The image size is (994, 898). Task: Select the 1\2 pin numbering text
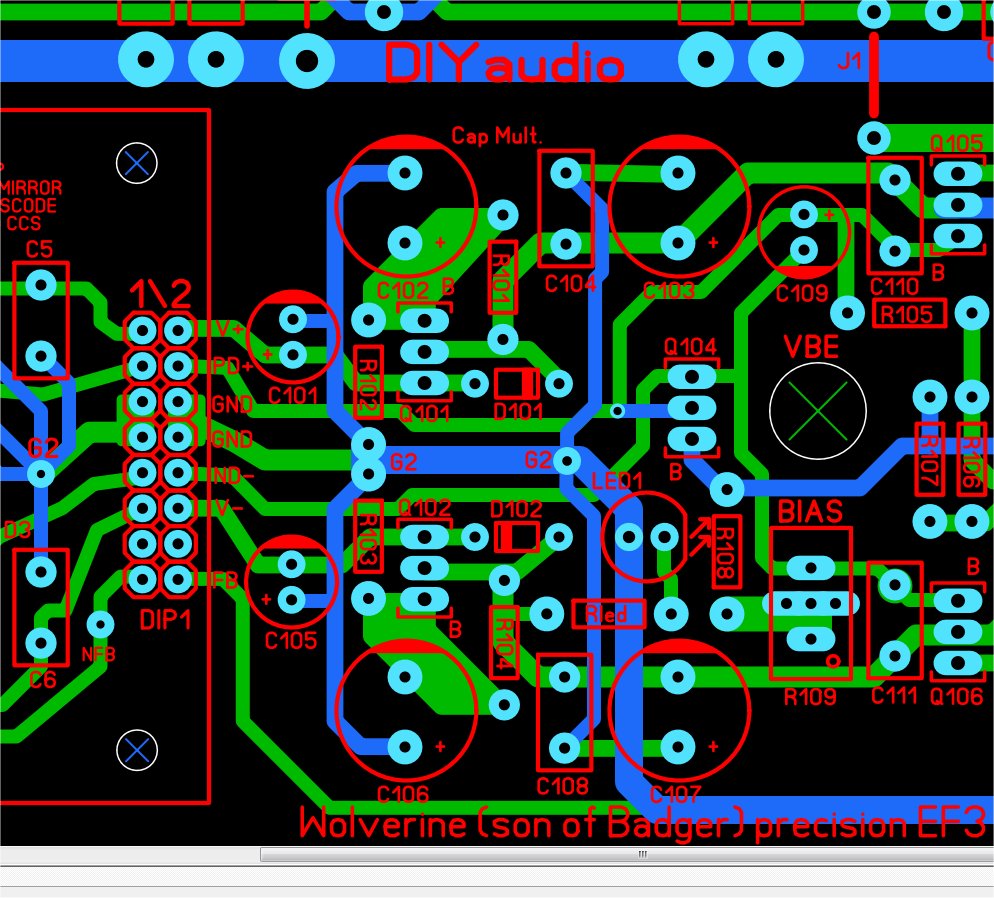tap(160, 294)
